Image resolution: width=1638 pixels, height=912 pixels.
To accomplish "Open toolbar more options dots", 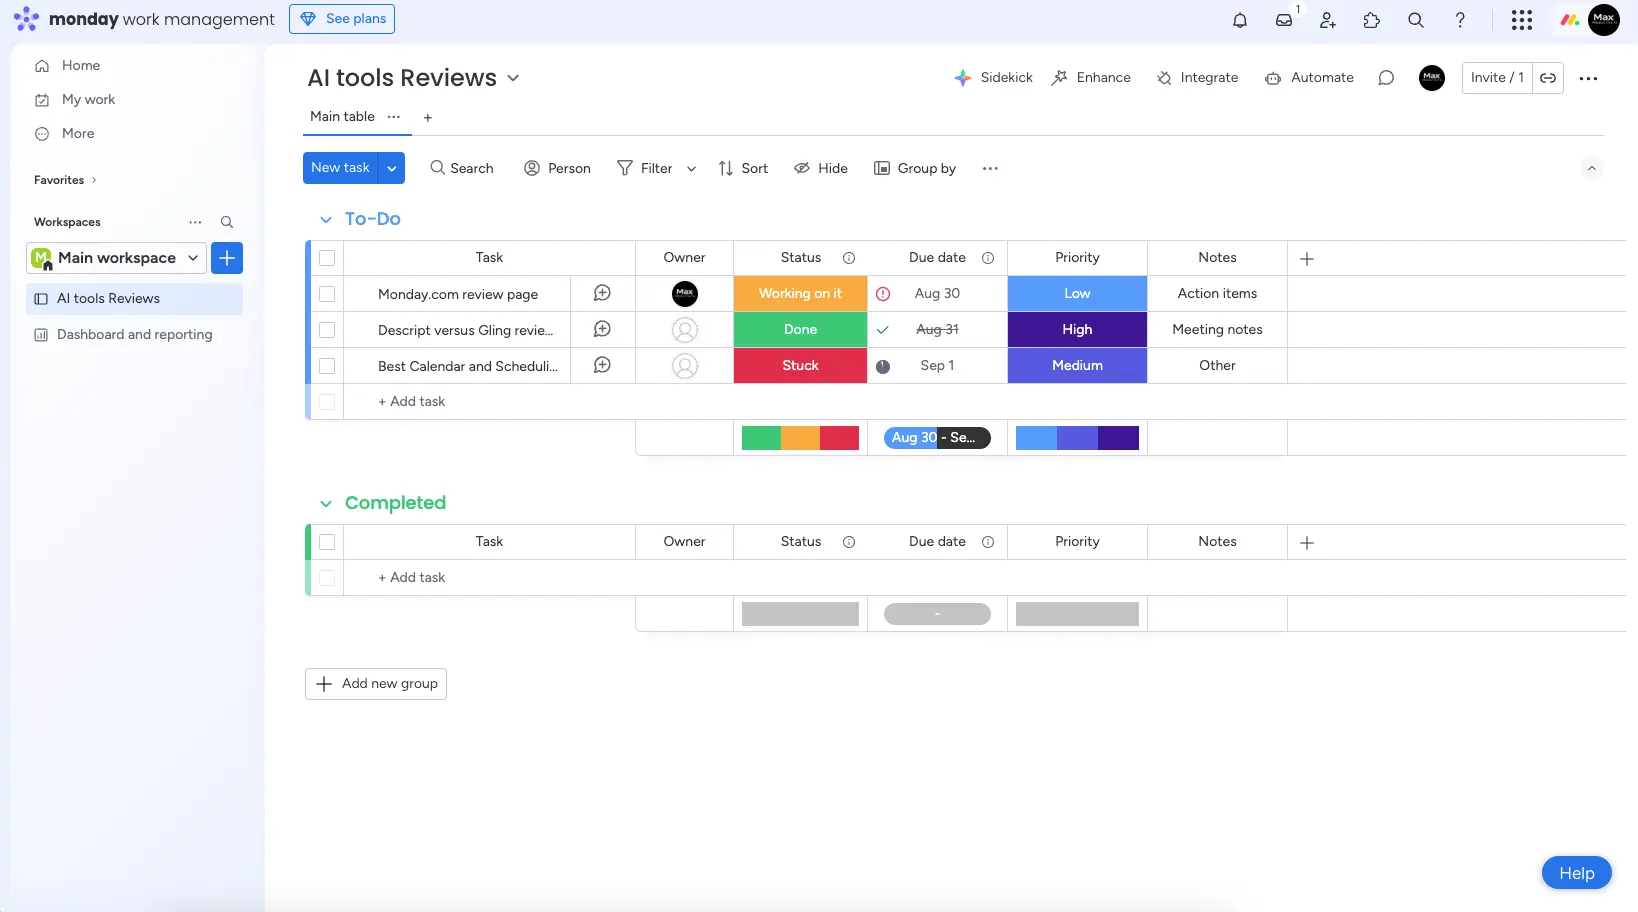I will point(990,168).
